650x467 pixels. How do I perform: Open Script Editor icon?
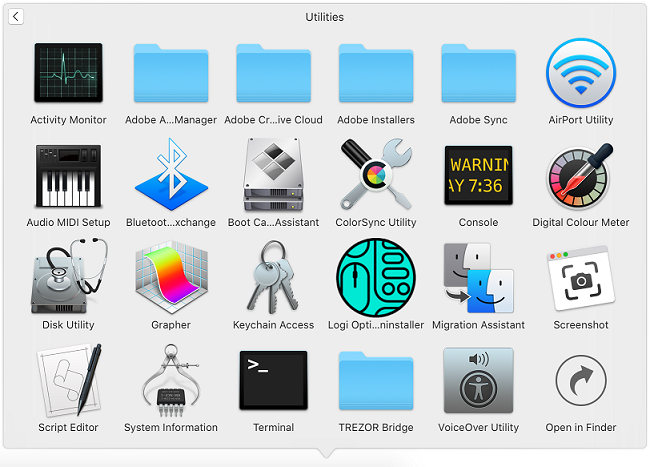[x=69, y=380]
